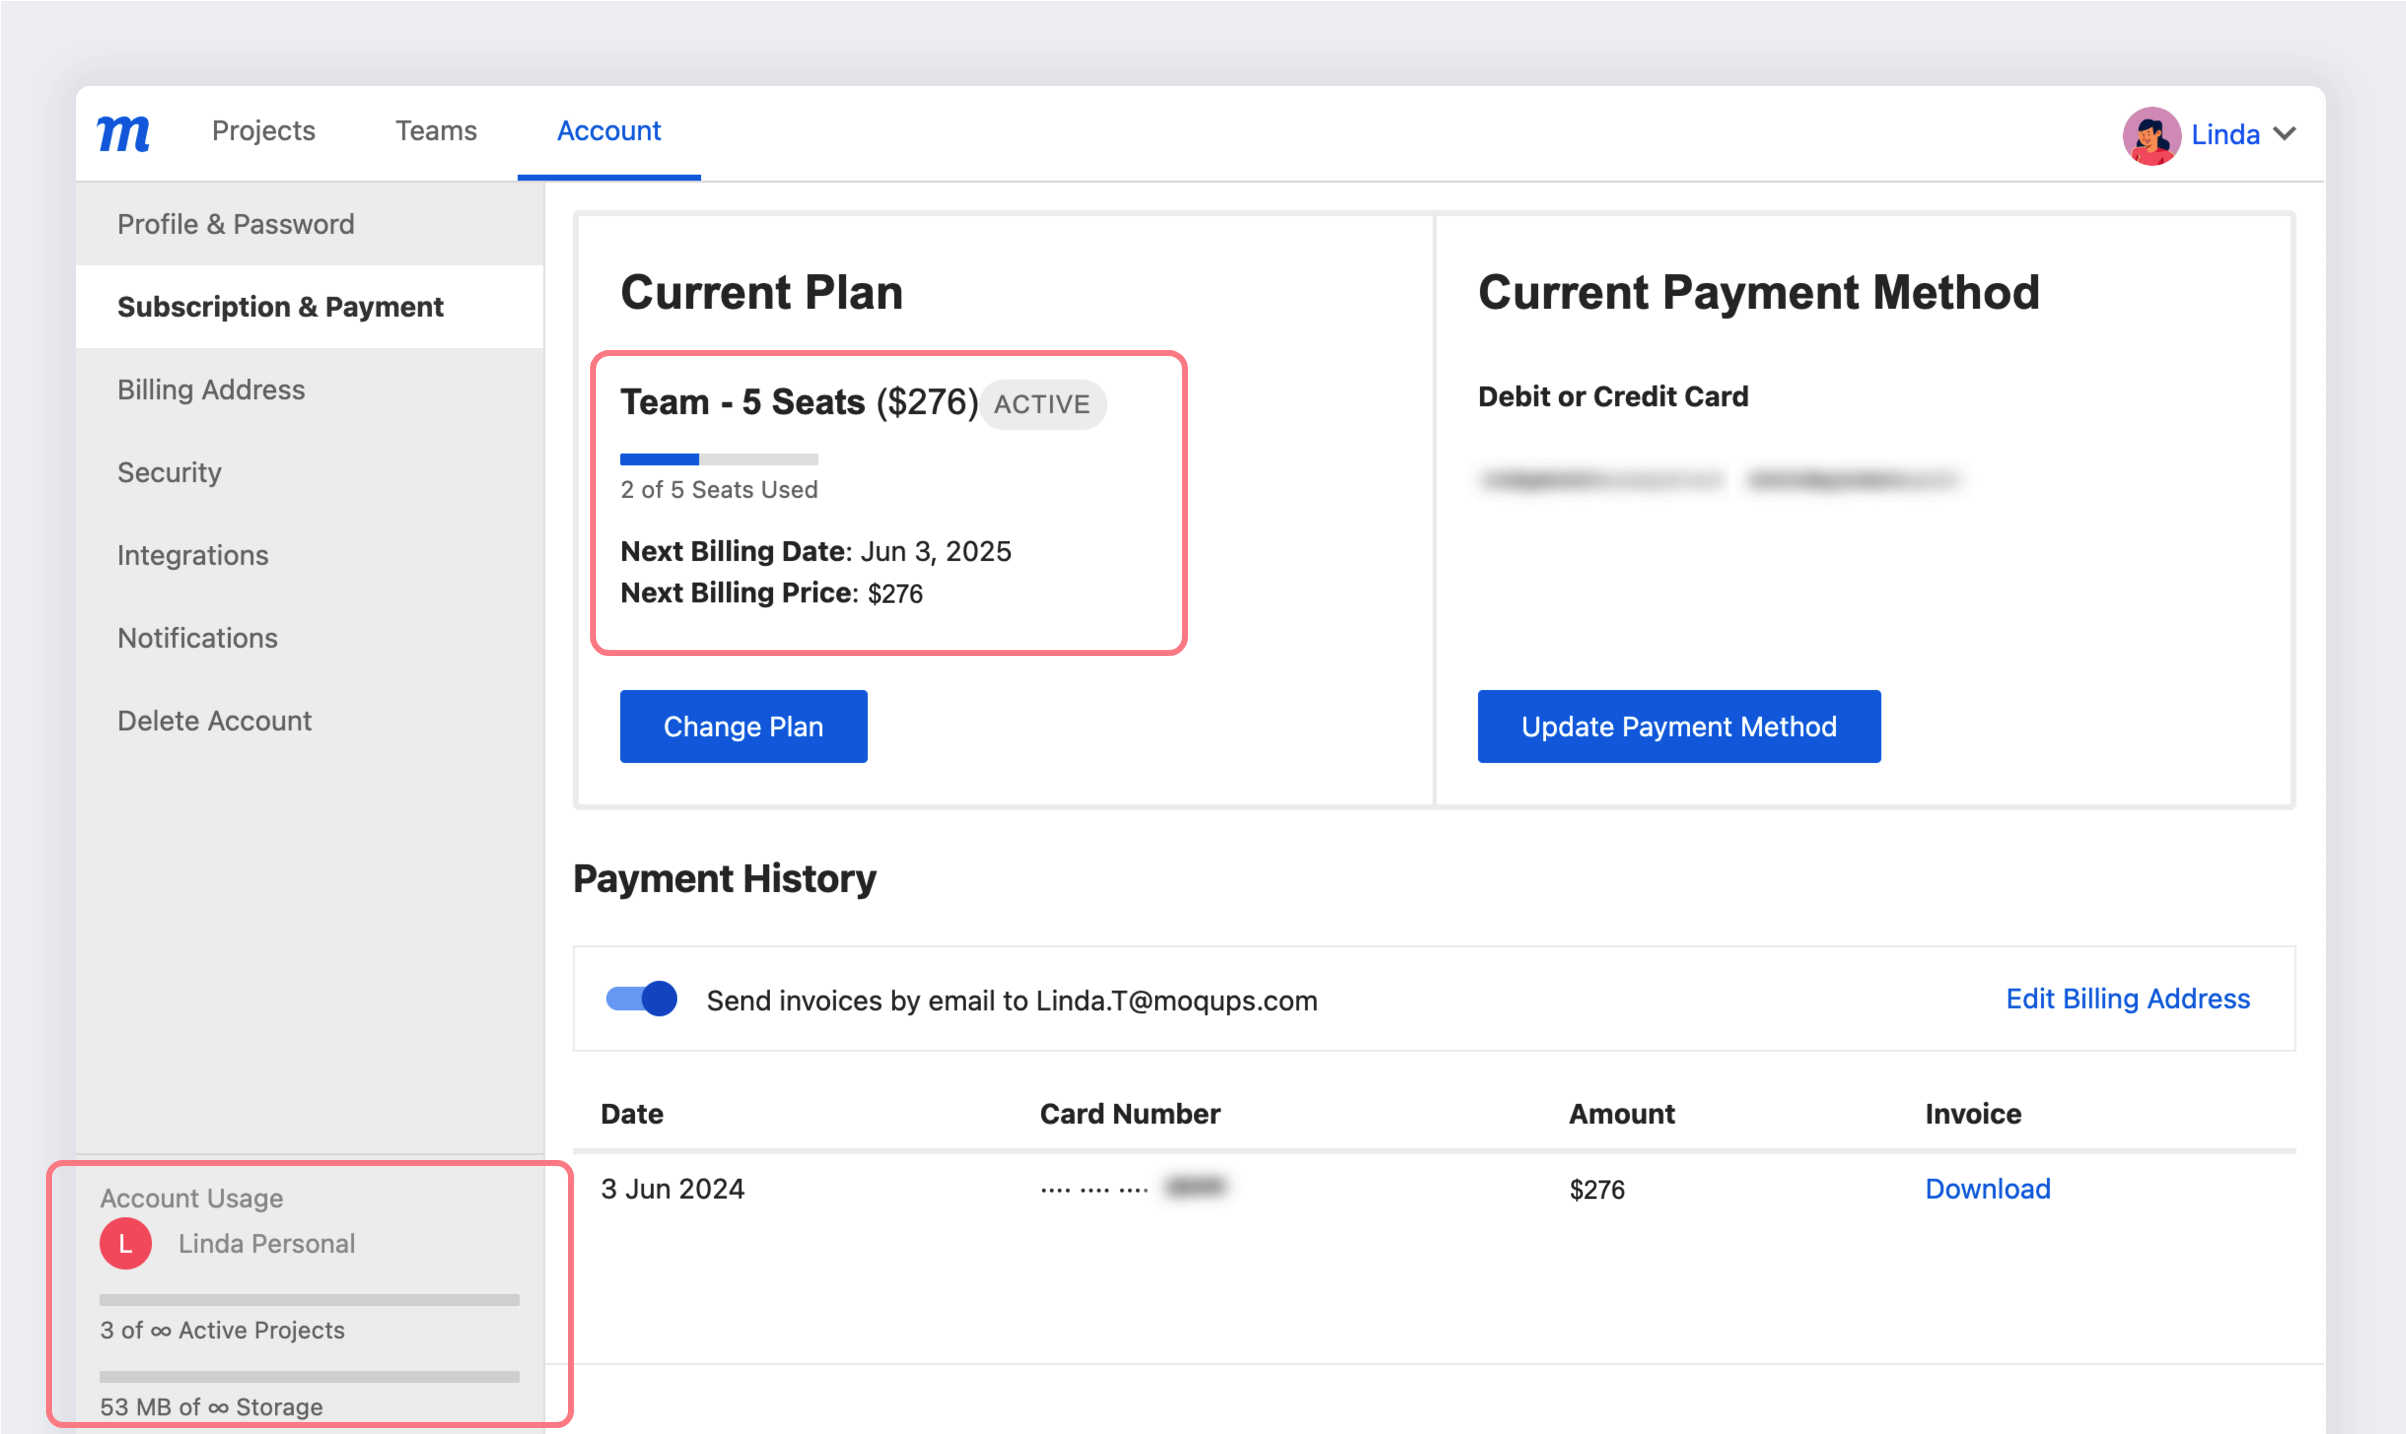Open Integrations page

(193, 555)
